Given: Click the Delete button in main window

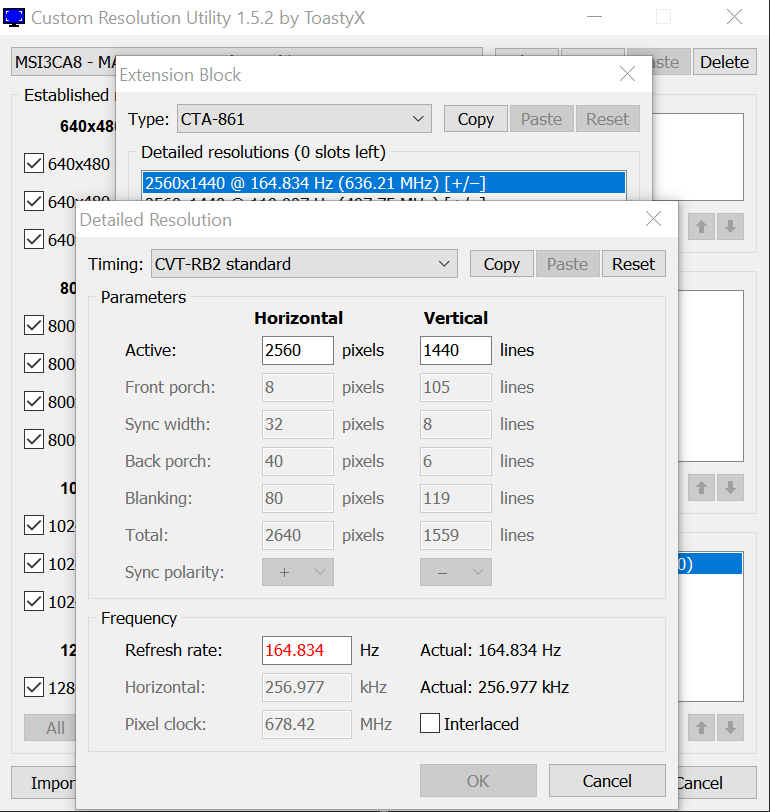Looking at the screenshot, I should (724, 62).
